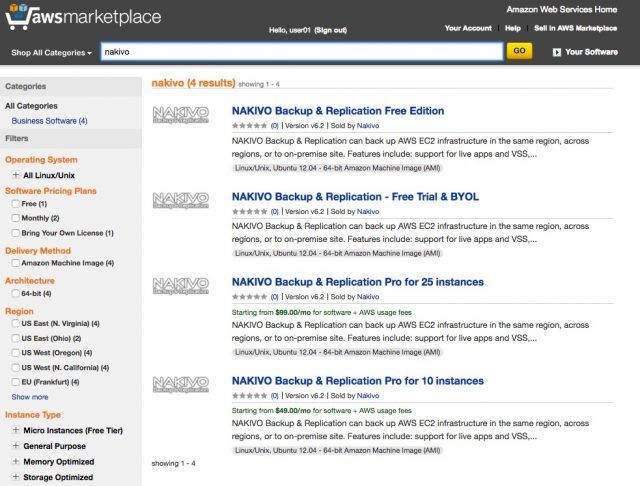Expand Storage Optimized instance types

pos(16,477)
